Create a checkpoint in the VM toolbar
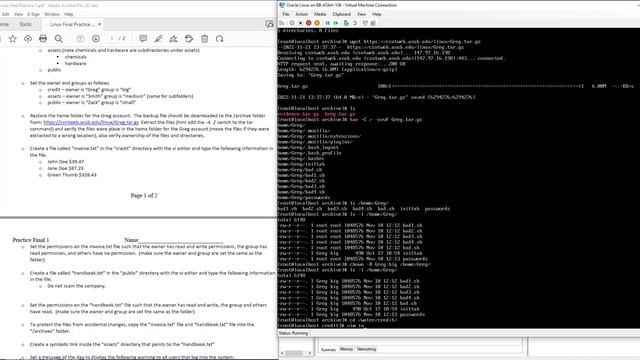 (346, 23)
